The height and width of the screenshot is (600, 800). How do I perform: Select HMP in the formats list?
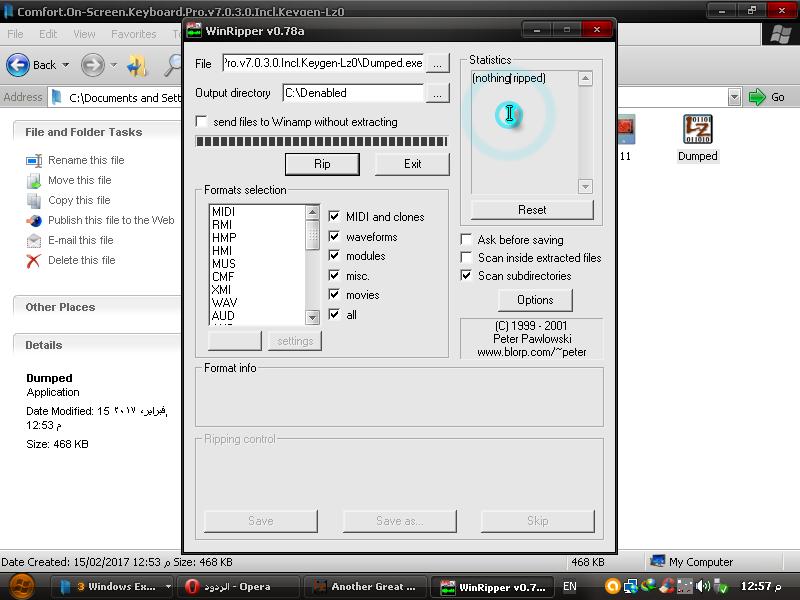[224, 238]
